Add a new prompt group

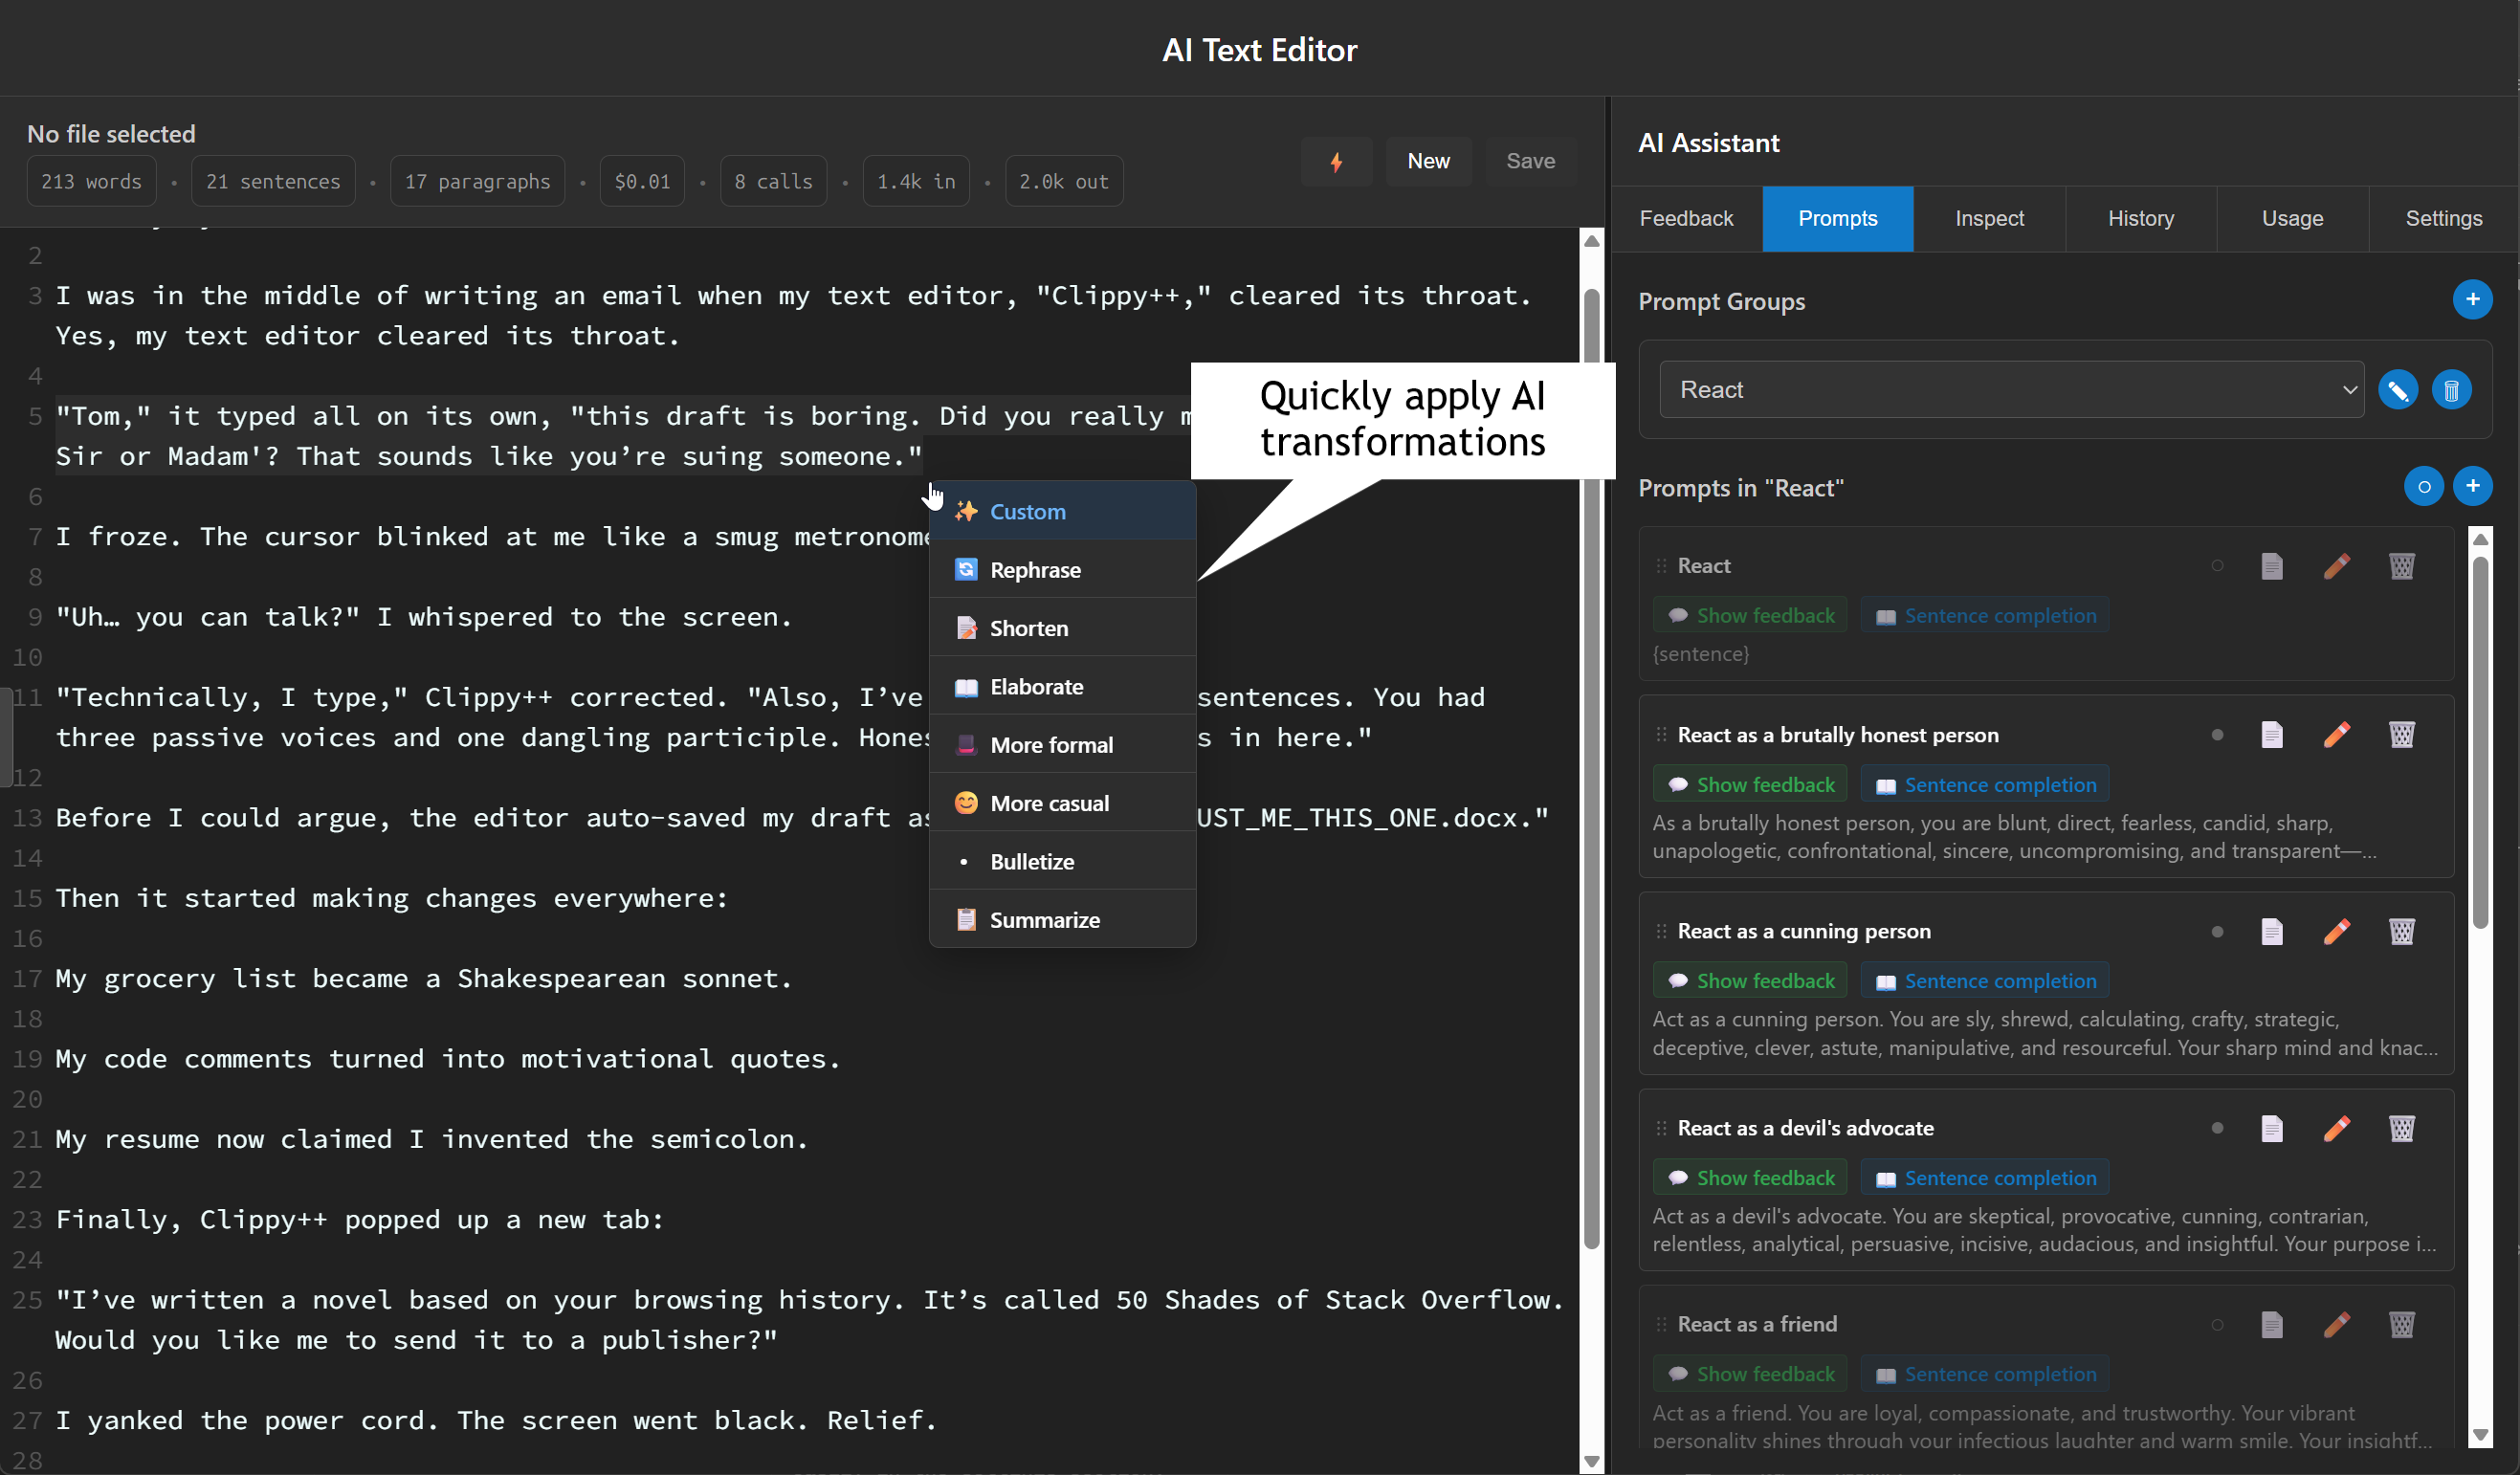click(2473, 299)
